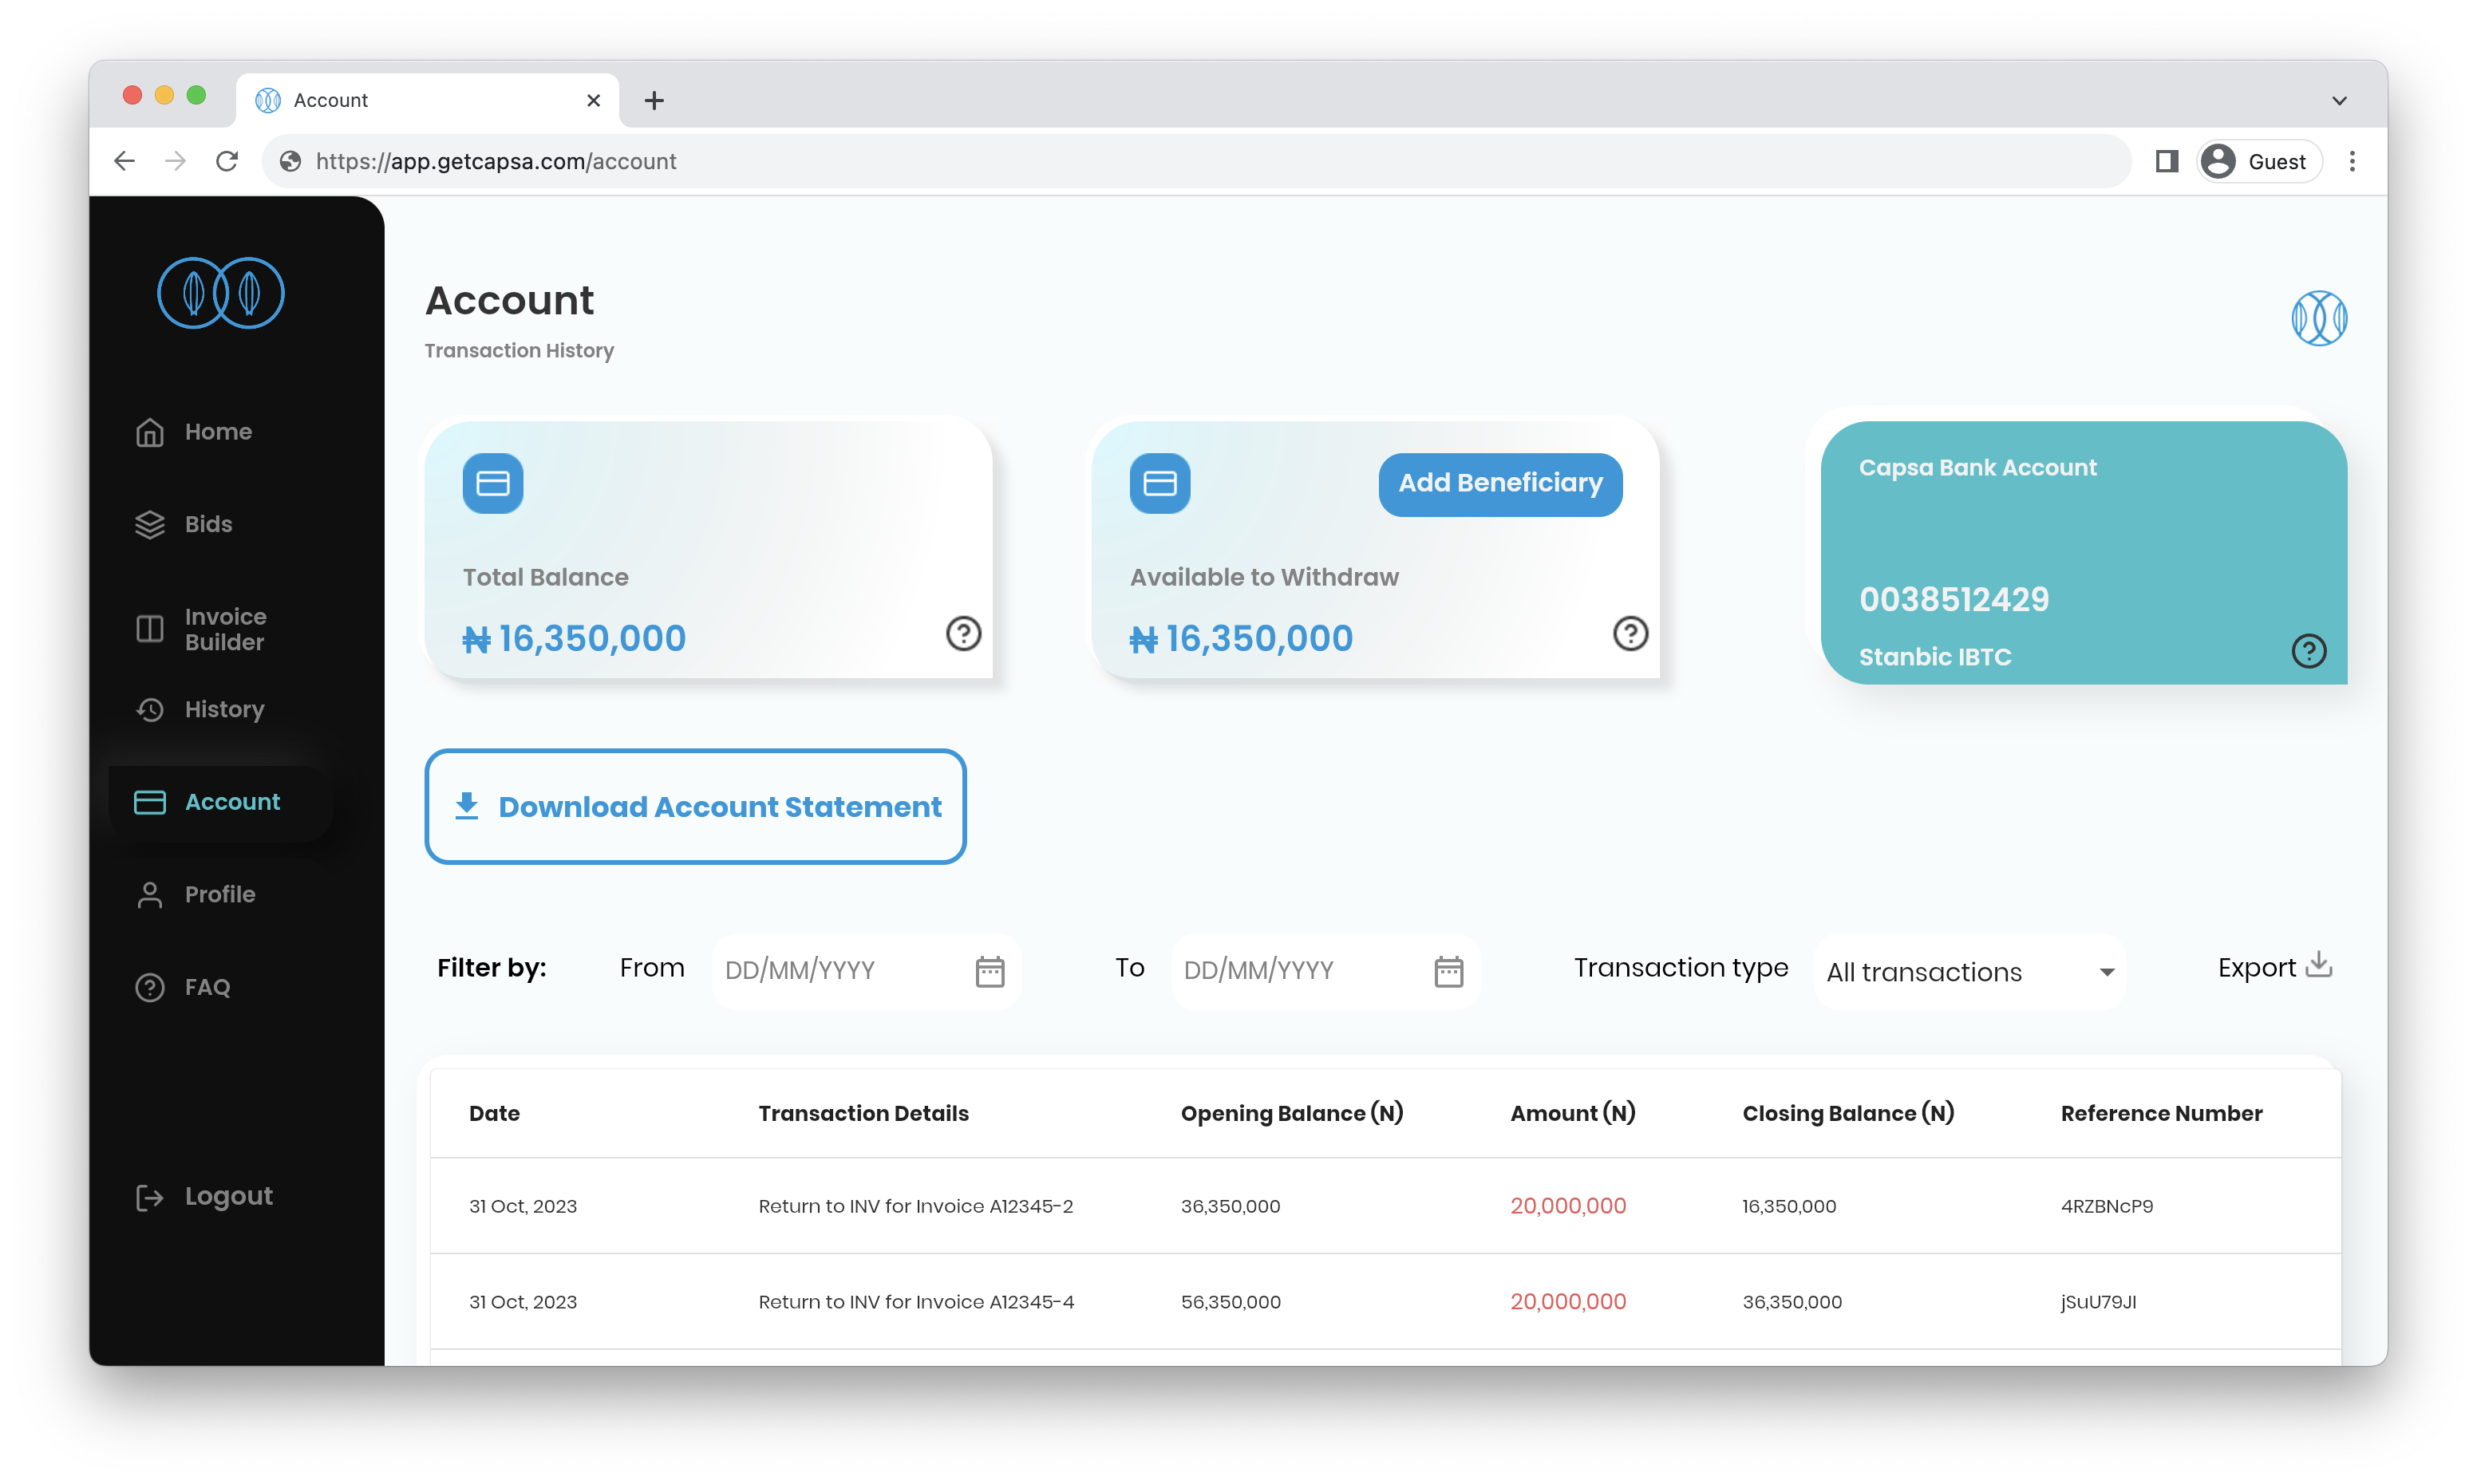Click the download arrow icon in statement button
2477x1484 pixels.
(x=467, y=806)
